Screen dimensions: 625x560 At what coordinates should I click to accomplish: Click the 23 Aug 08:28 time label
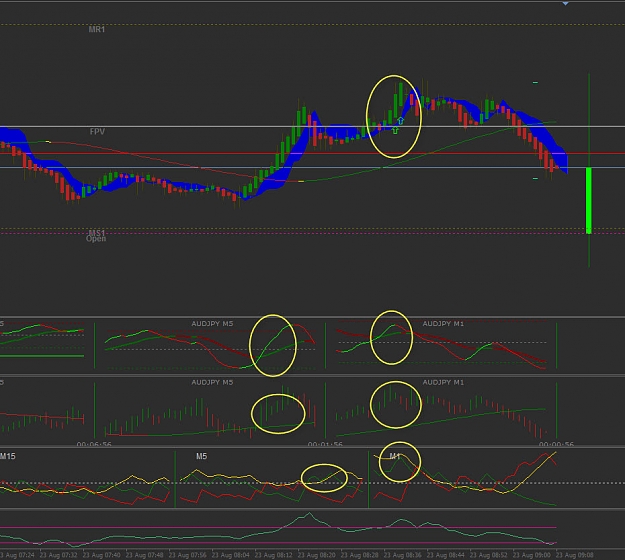tap(360, 554)
